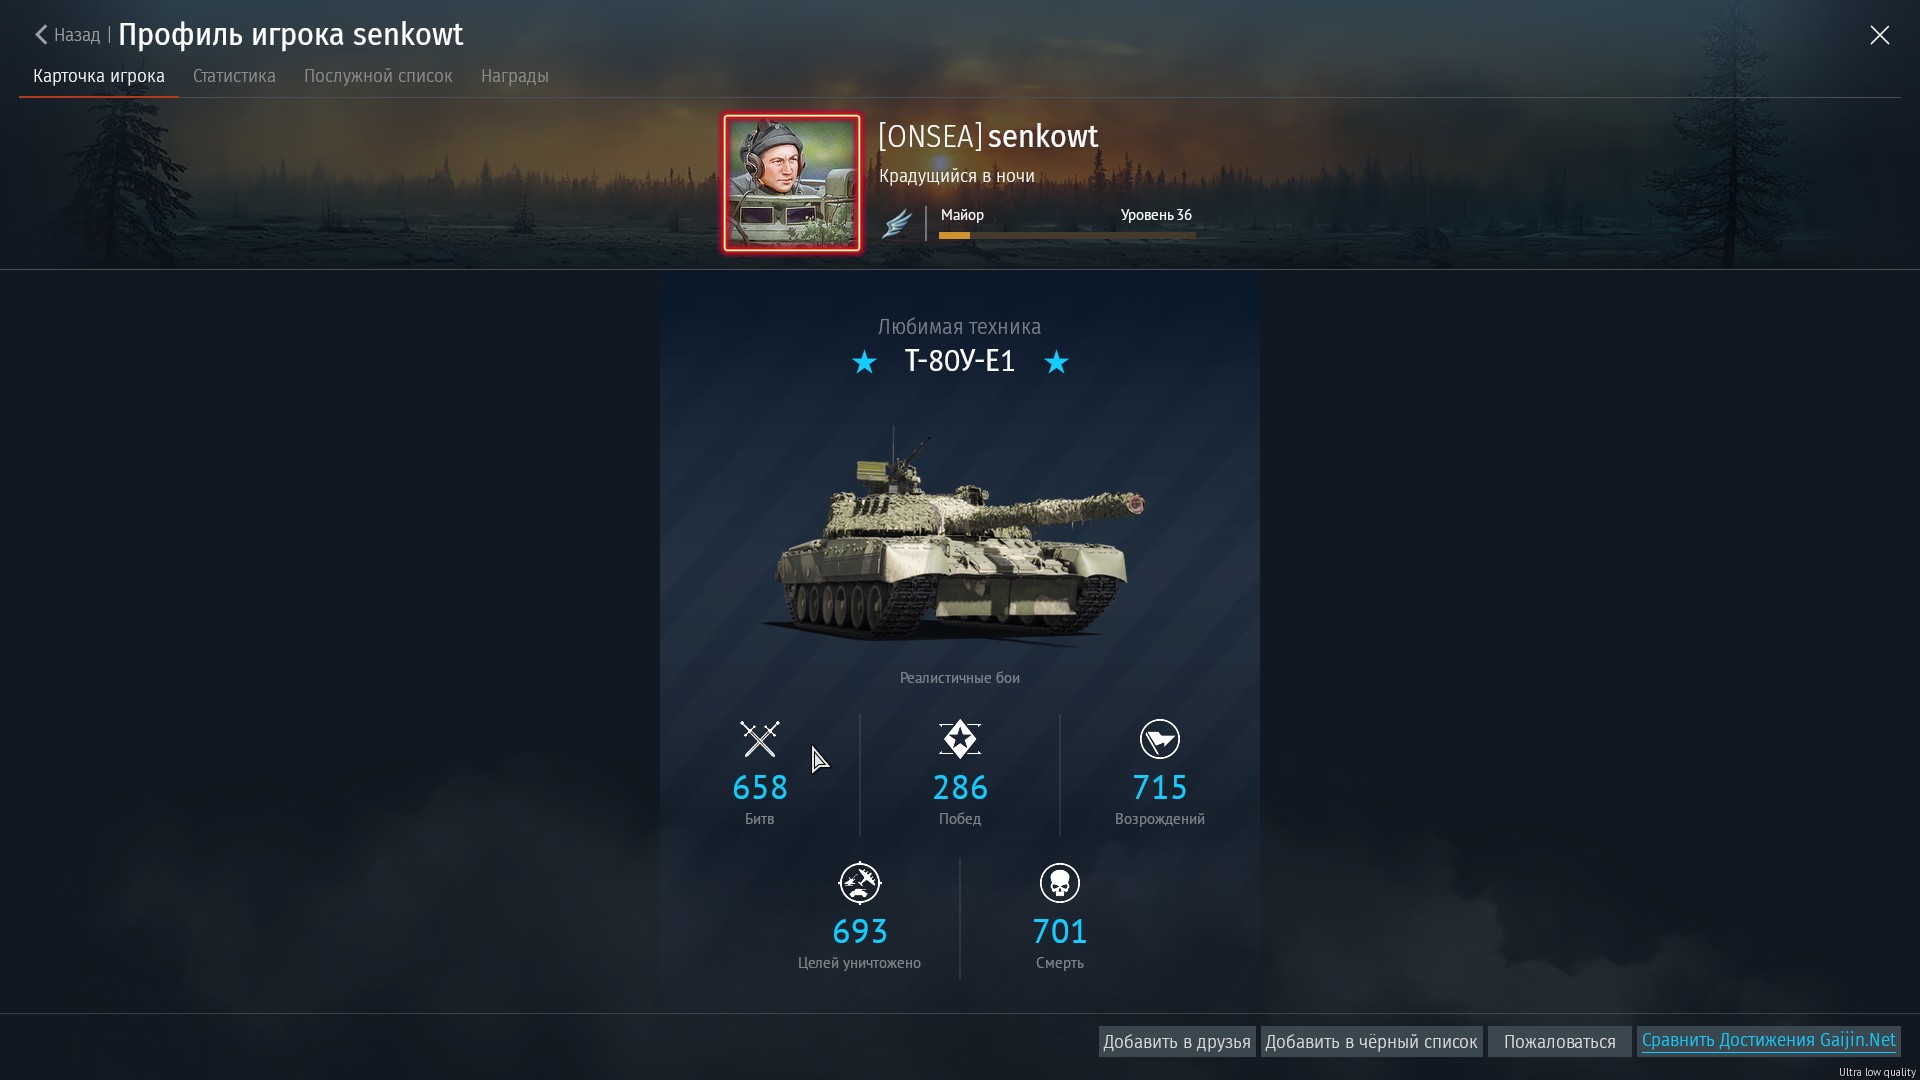The height and width of the screenshot is (1080, 1920).
Task: Click the right blue star beside Т-80У-Е1
Action: [1056, 362]
